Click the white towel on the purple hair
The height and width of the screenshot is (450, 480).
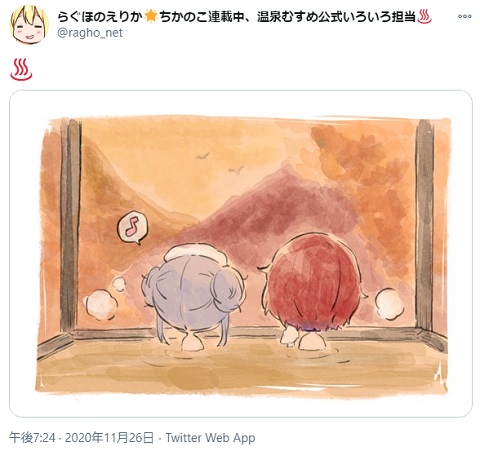pyautogui.click(x=196, y=253)
